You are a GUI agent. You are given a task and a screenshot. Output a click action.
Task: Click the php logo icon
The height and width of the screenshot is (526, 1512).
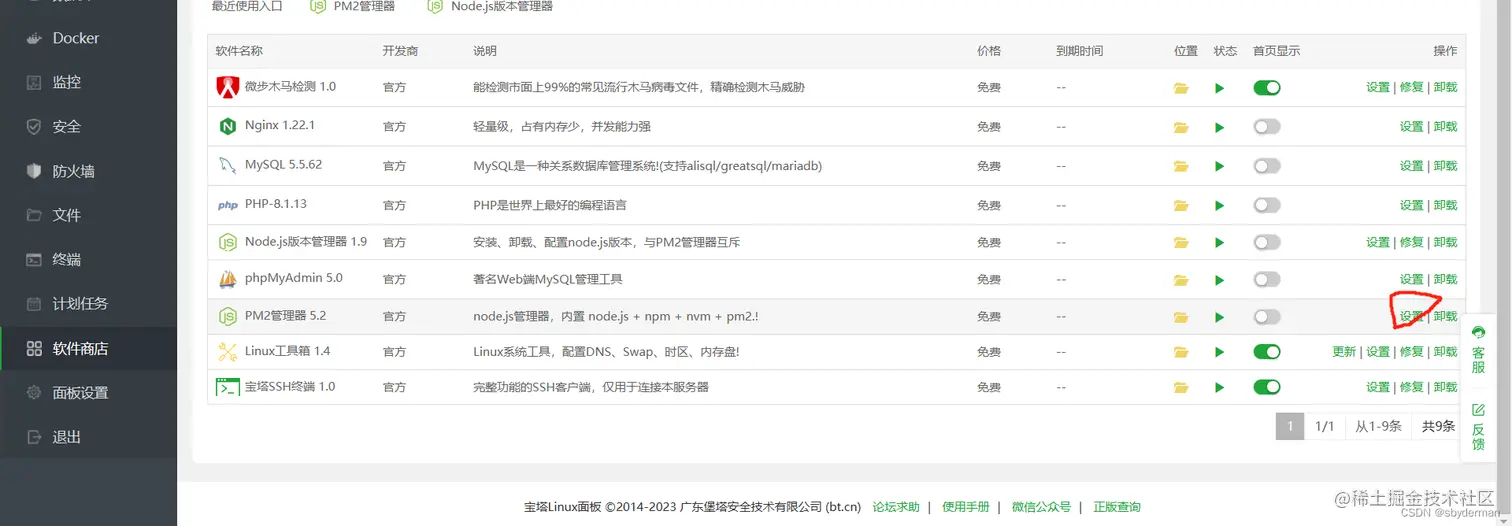pos(227,205)
